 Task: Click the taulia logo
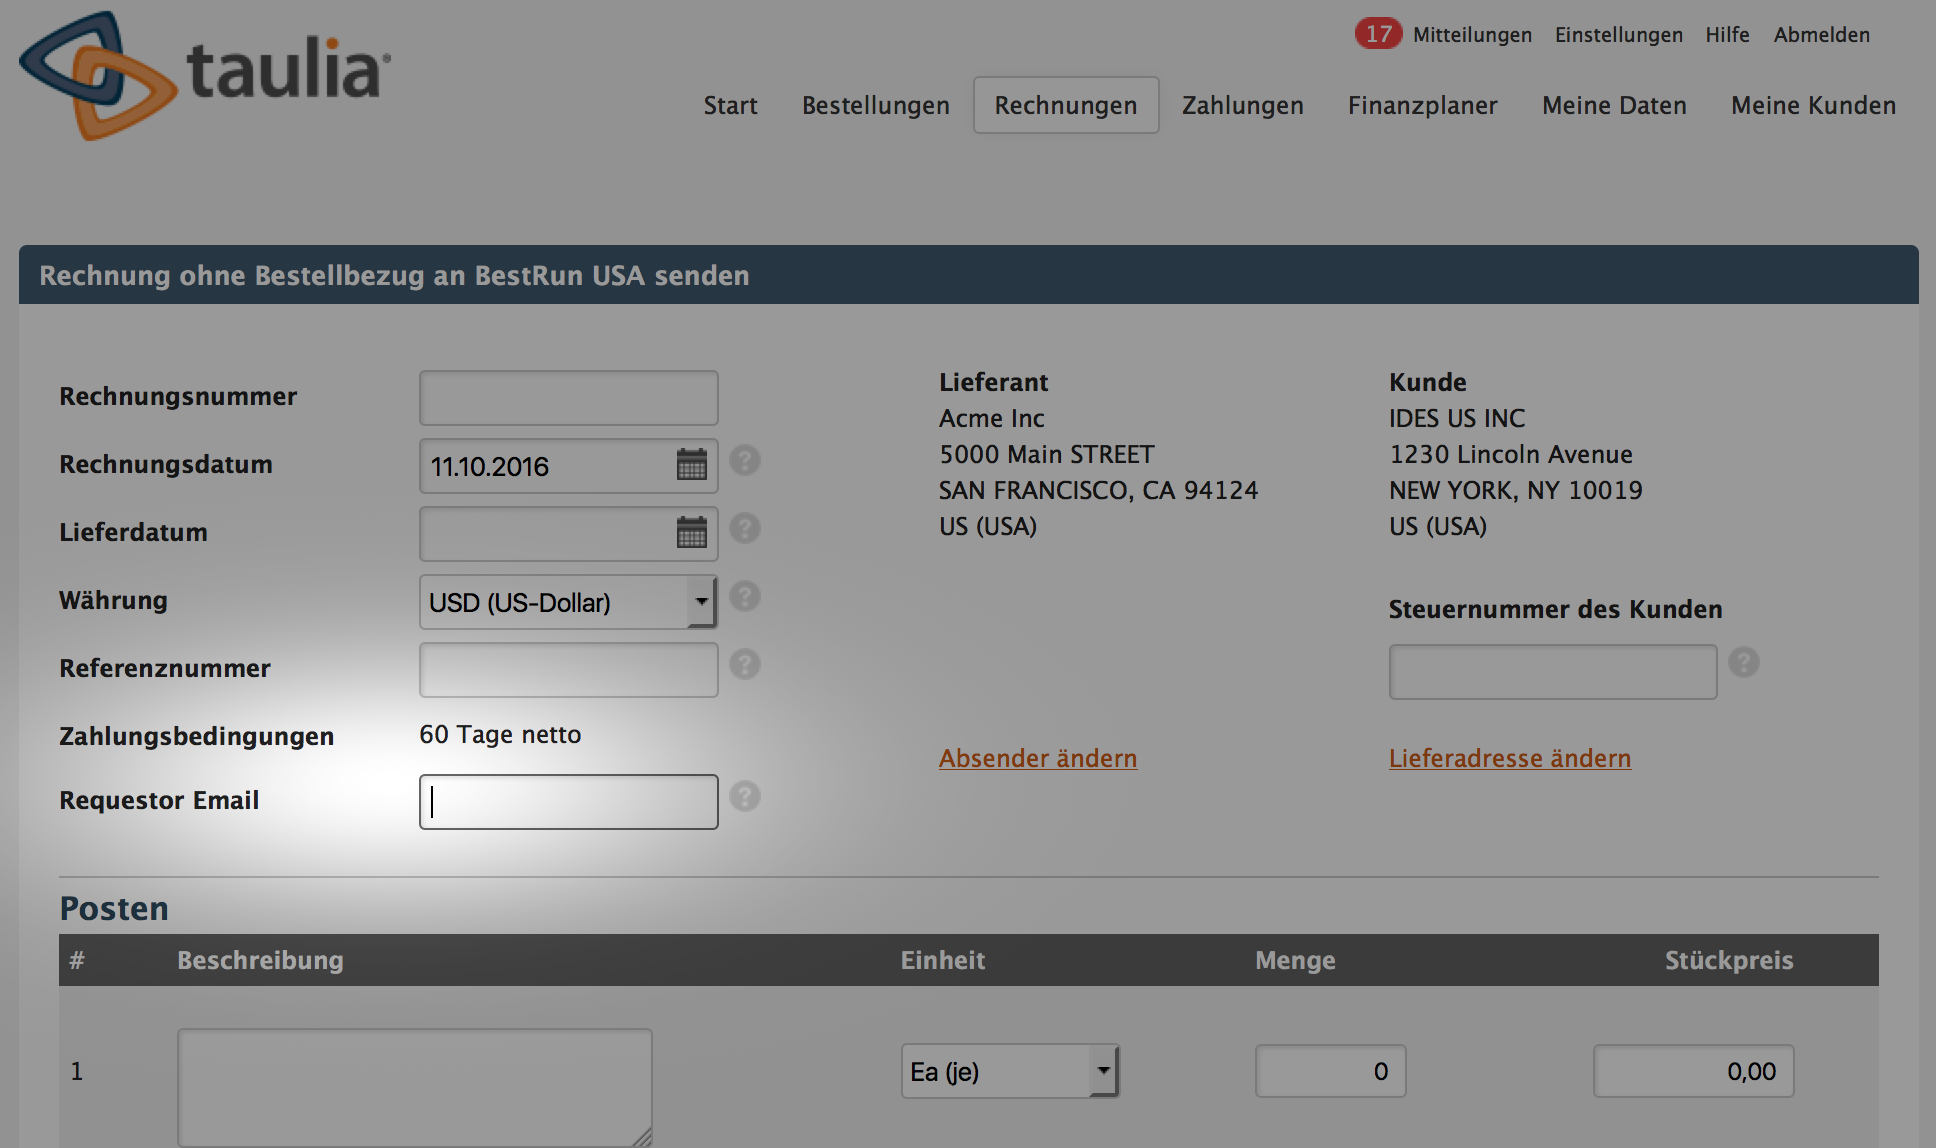[205, 75]
